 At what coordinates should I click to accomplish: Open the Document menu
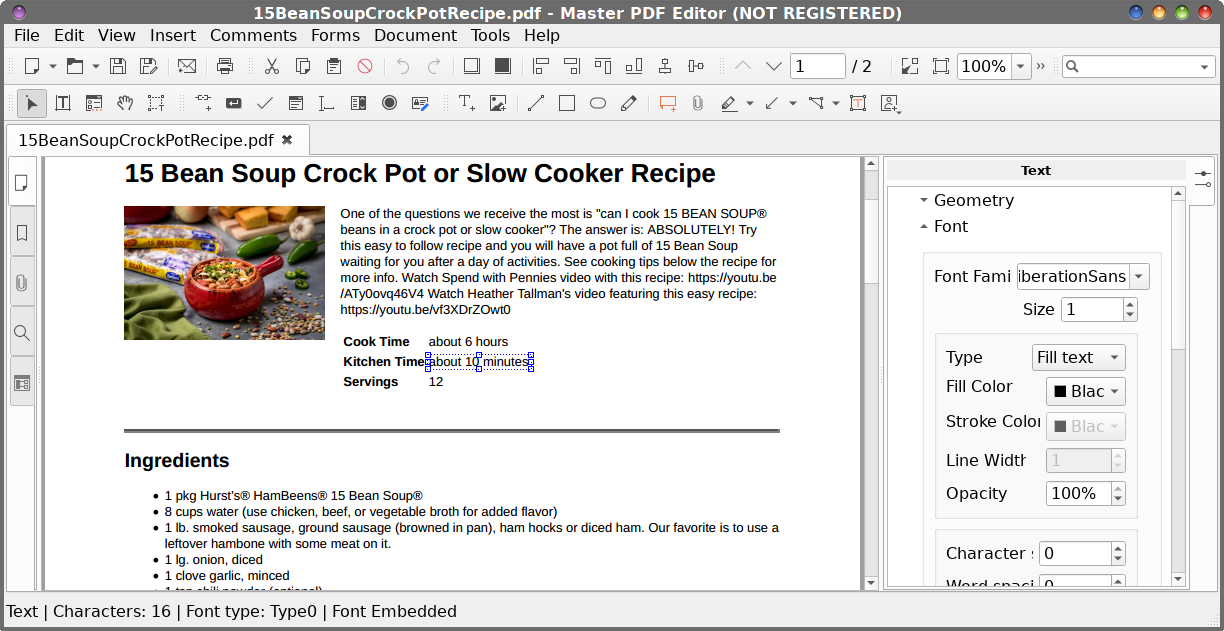coord(415,35)
